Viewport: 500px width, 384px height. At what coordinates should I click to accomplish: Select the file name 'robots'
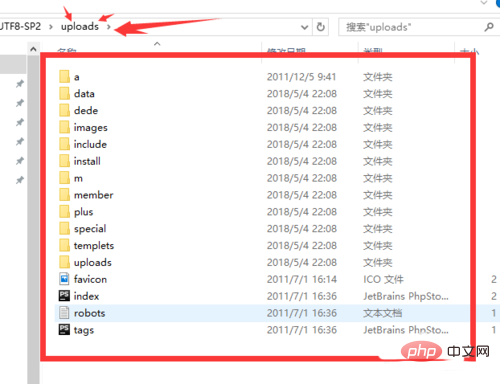click(89, 313)
